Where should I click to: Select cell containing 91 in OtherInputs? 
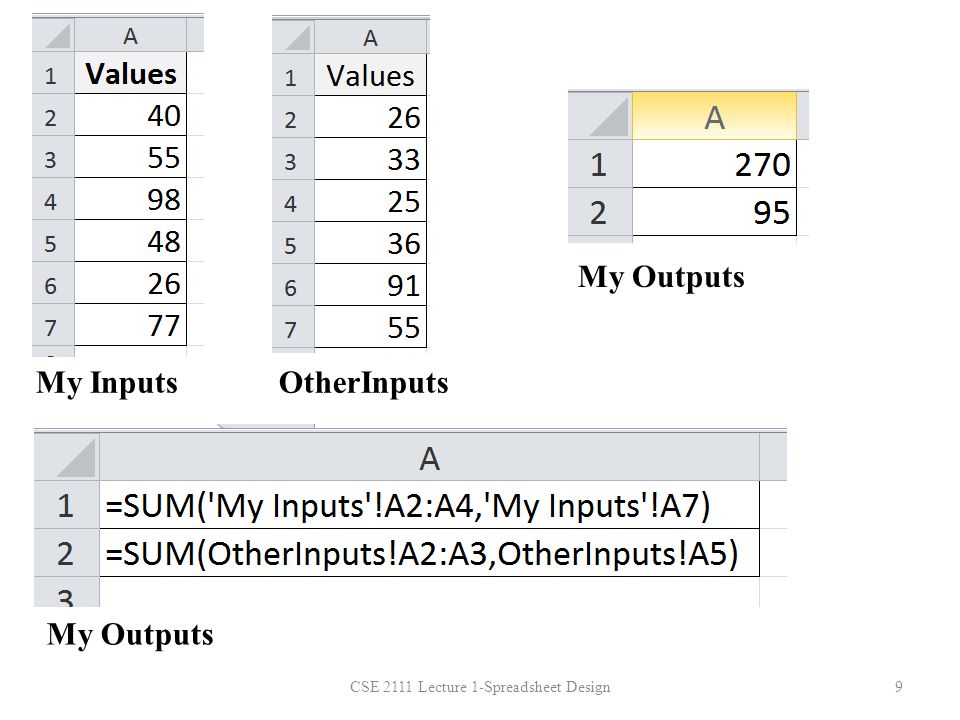[x=370, y=285]
